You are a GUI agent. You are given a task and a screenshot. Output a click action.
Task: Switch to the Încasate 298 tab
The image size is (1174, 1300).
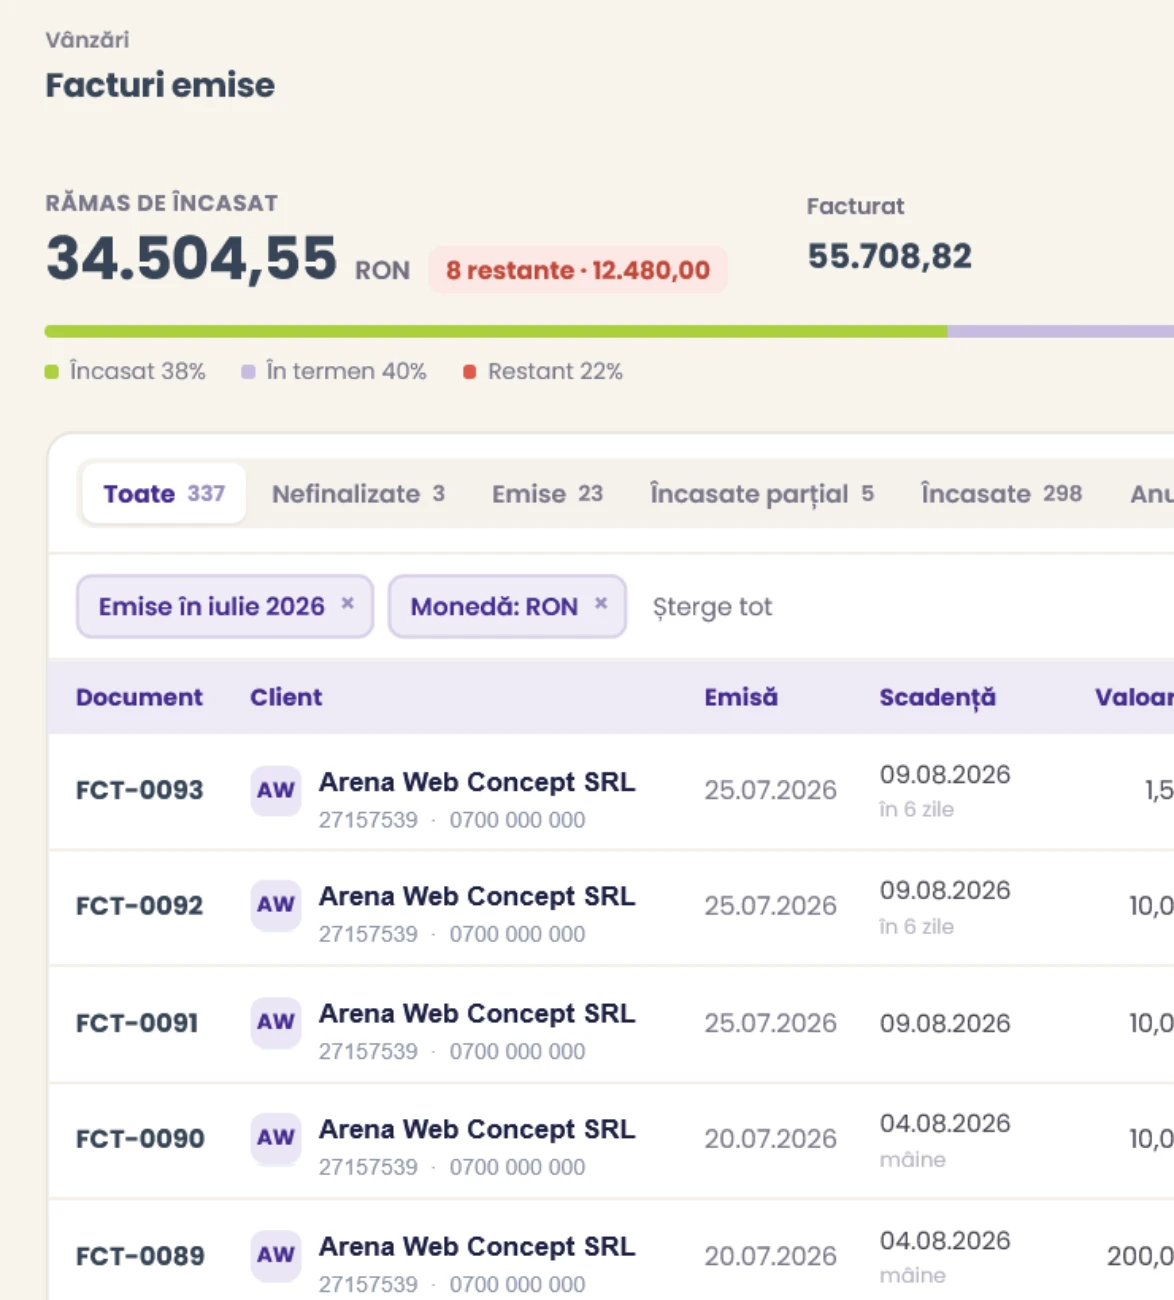tap(1001, 494)
